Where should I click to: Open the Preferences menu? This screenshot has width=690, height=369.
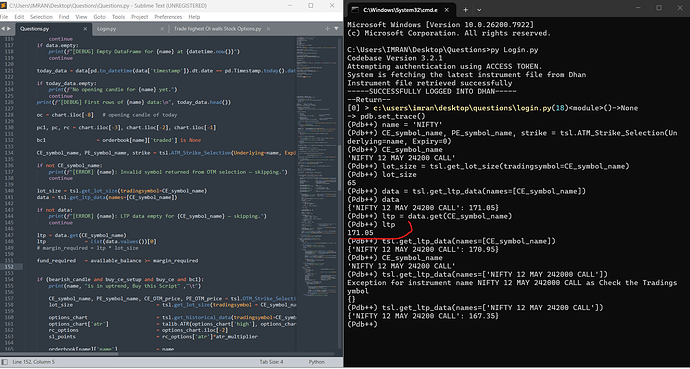pos(168,17)
